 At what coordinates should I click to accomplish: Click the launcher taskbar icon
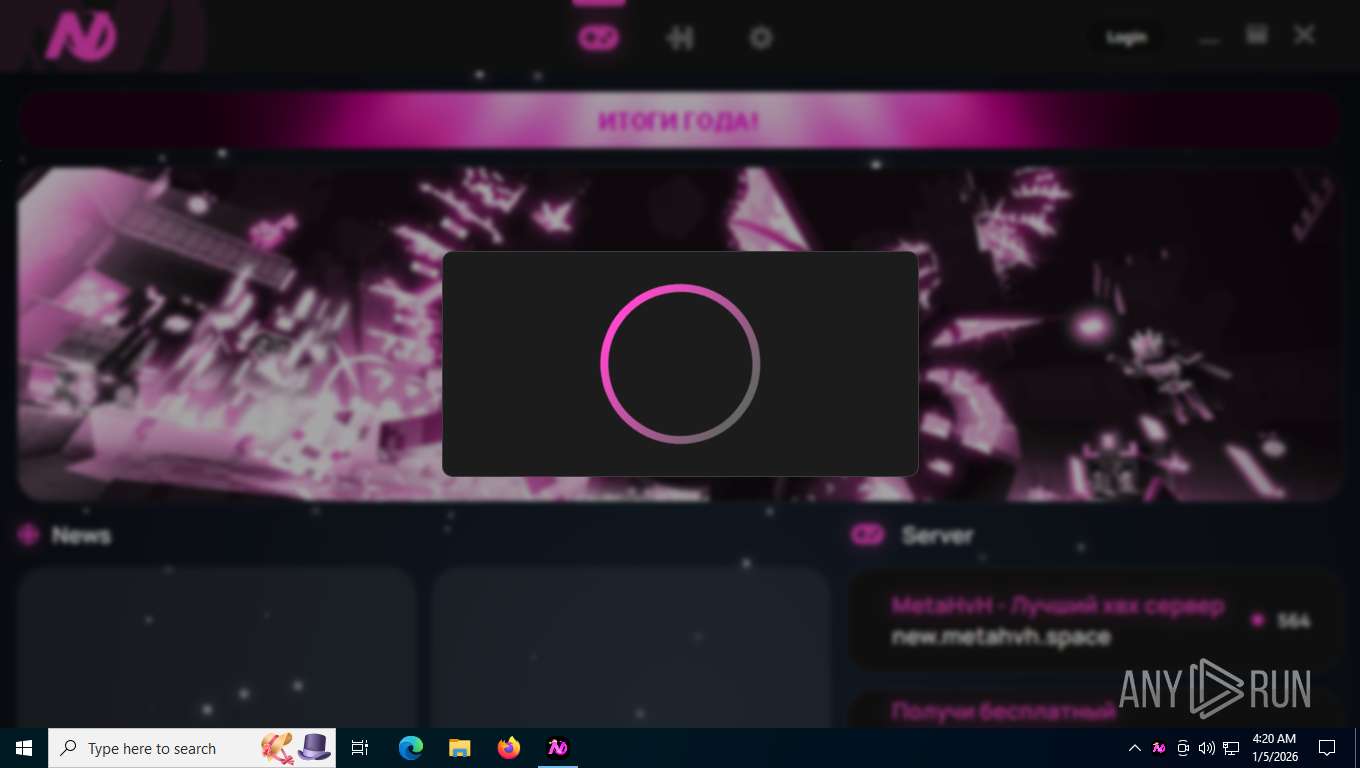558,748
